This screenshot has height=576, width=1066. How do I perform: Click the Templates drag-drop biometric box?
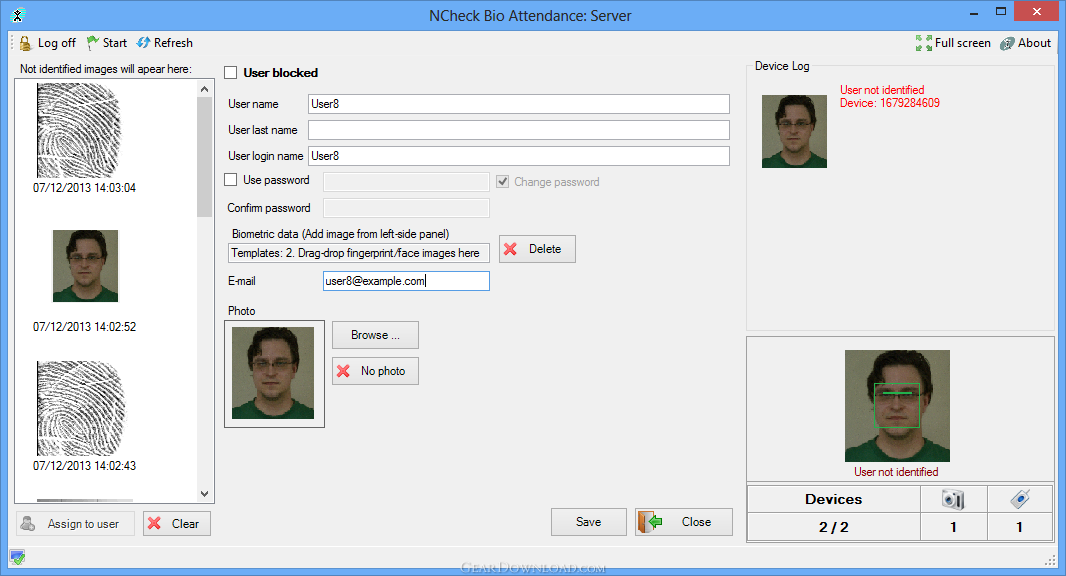click(x=358, y=253)
